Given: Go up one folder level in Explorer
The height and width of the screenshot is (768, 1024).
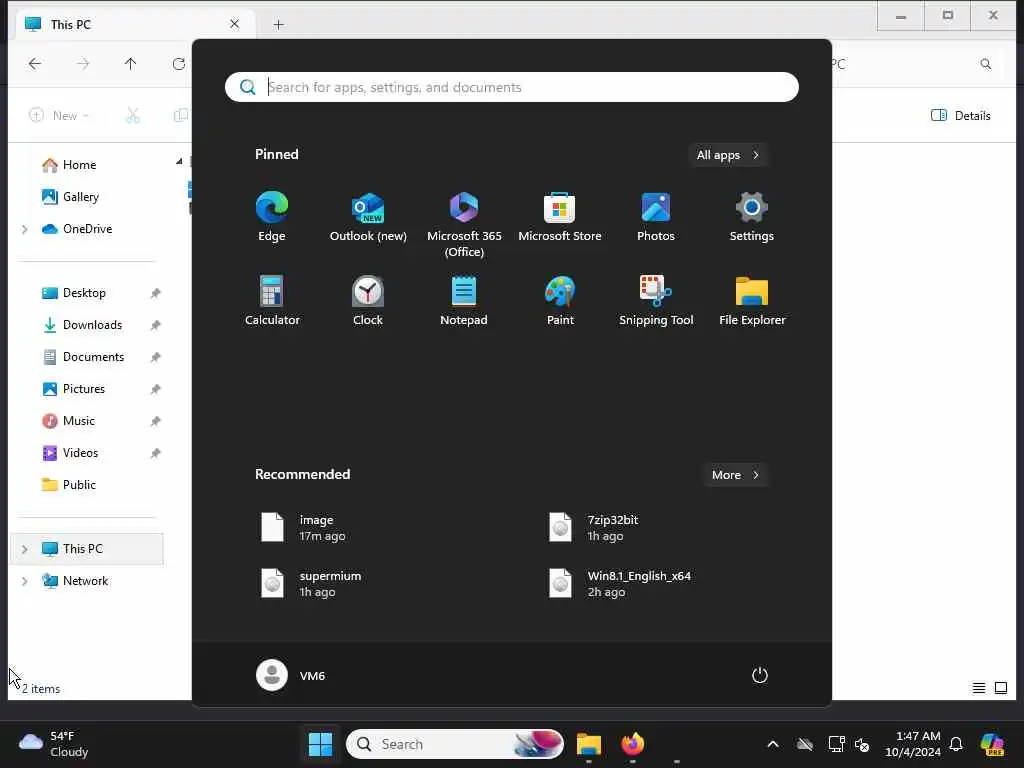Looking at the screenshot, I should (131, 63).
